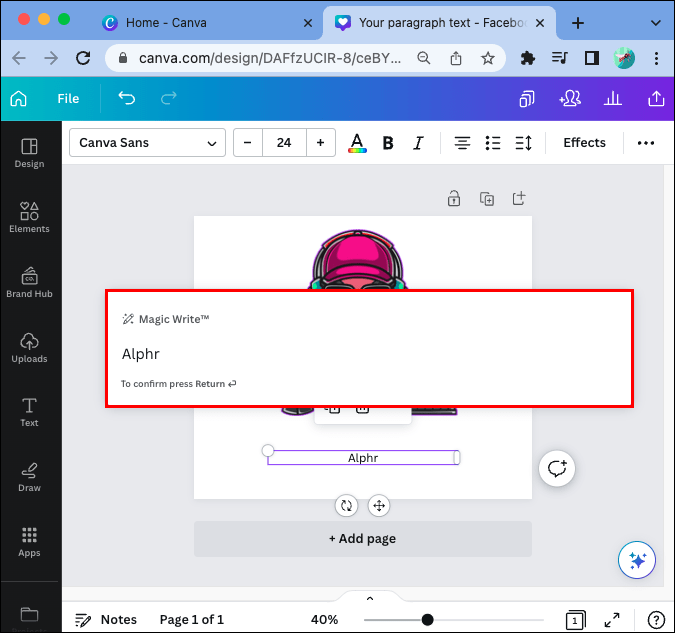The height and width of the screenshot is (633, 675).
Task: Reload the page
Action: [x=83, y=58]
